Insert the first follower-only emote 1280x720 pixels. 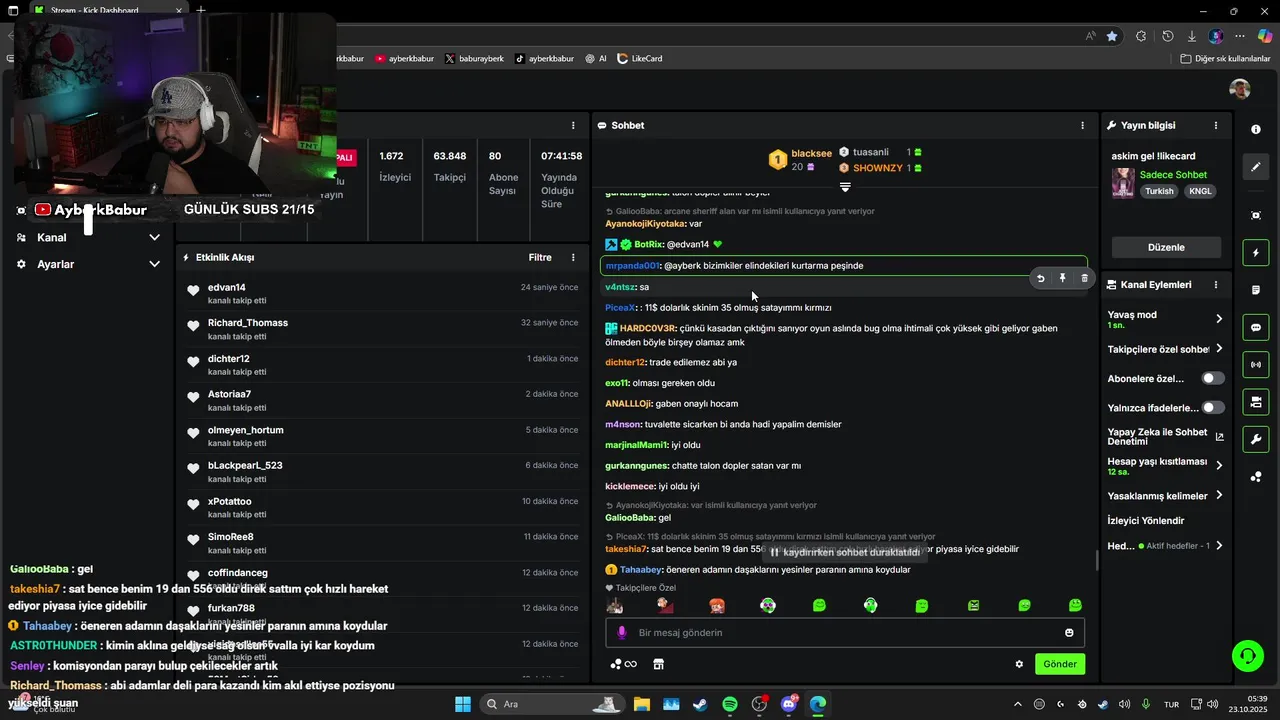coord(614,605)
